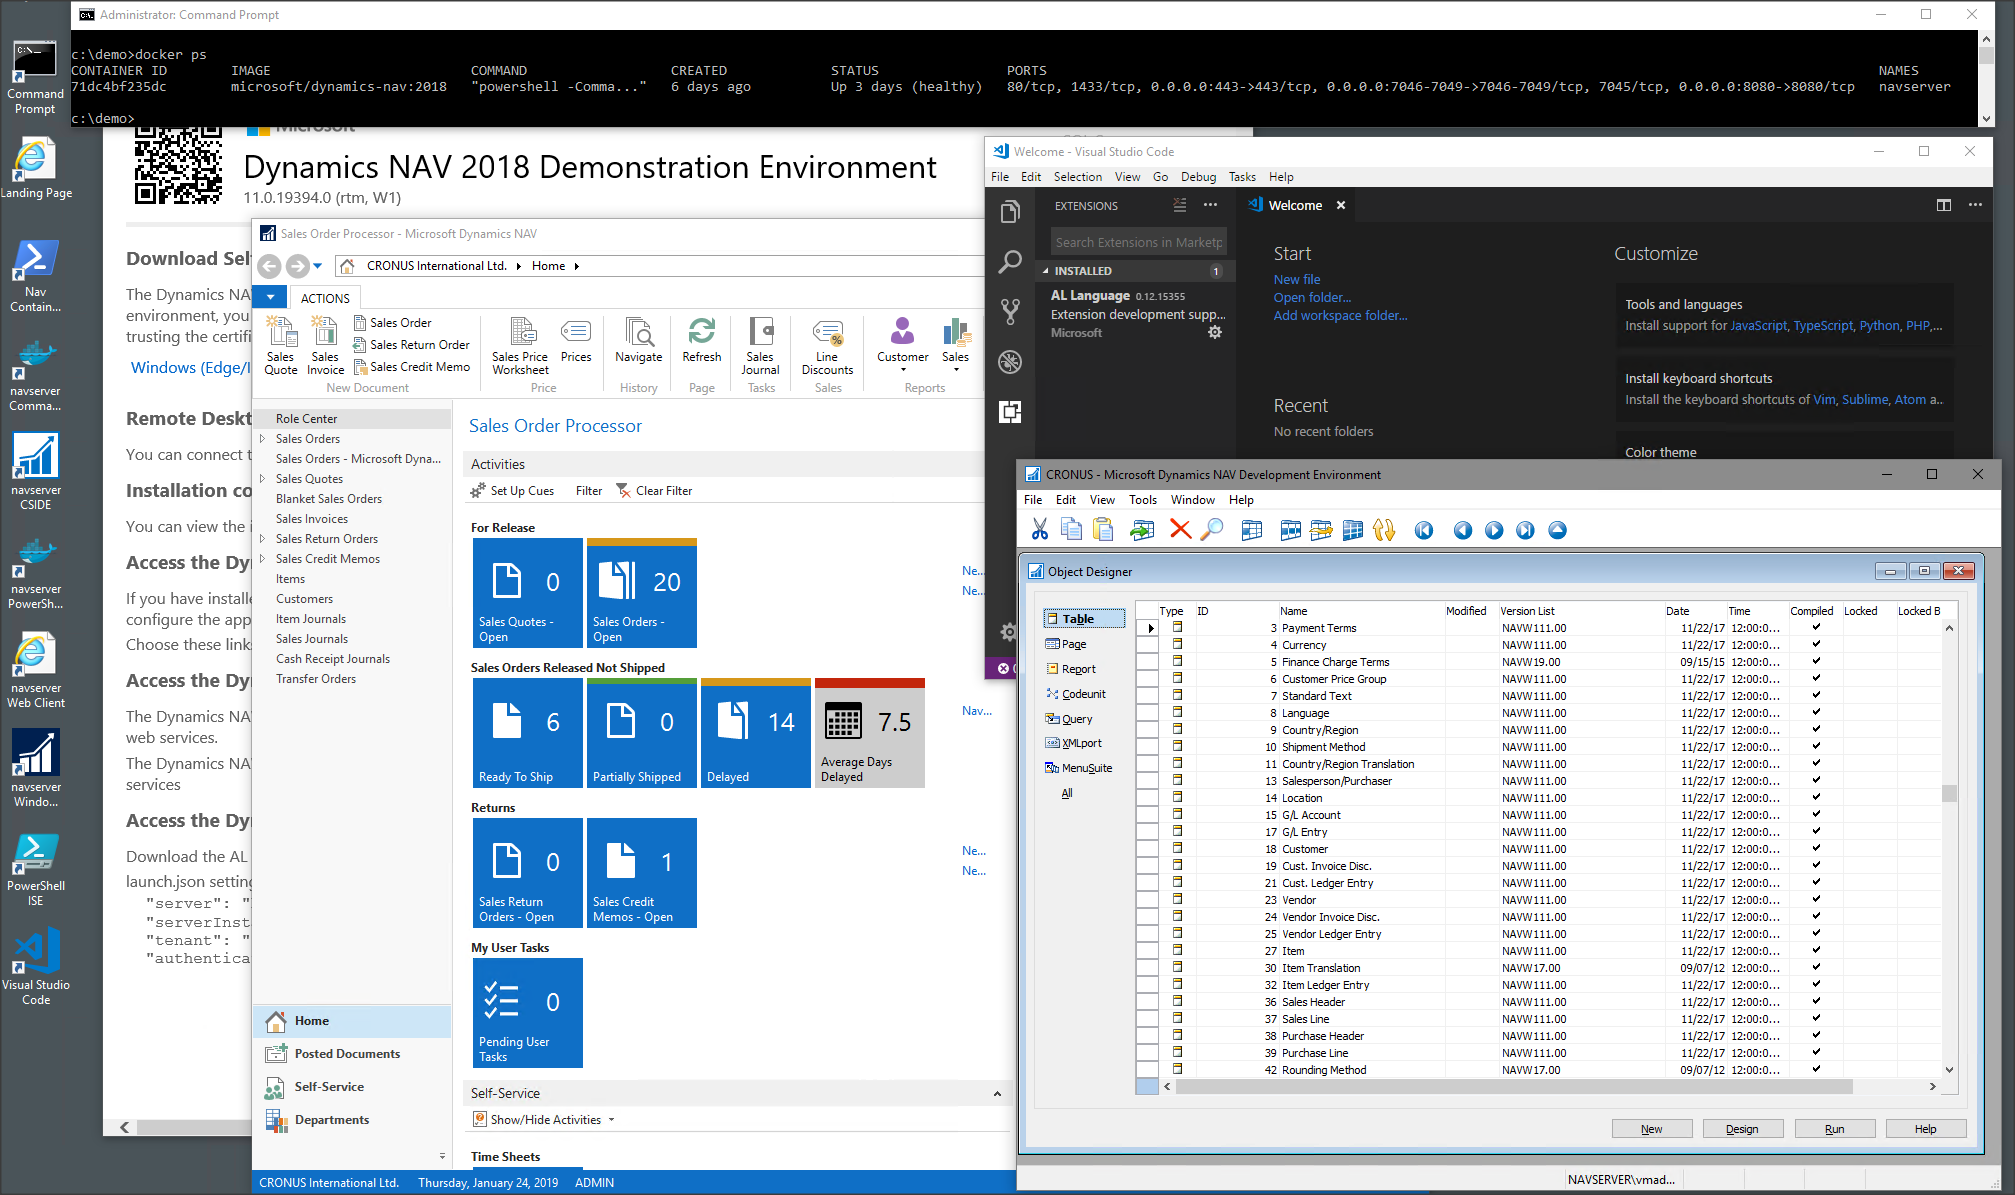Open Sales Orders - Open tile
The width and height of the screenshot is (2015, 1195).
(x=641, y=593)
